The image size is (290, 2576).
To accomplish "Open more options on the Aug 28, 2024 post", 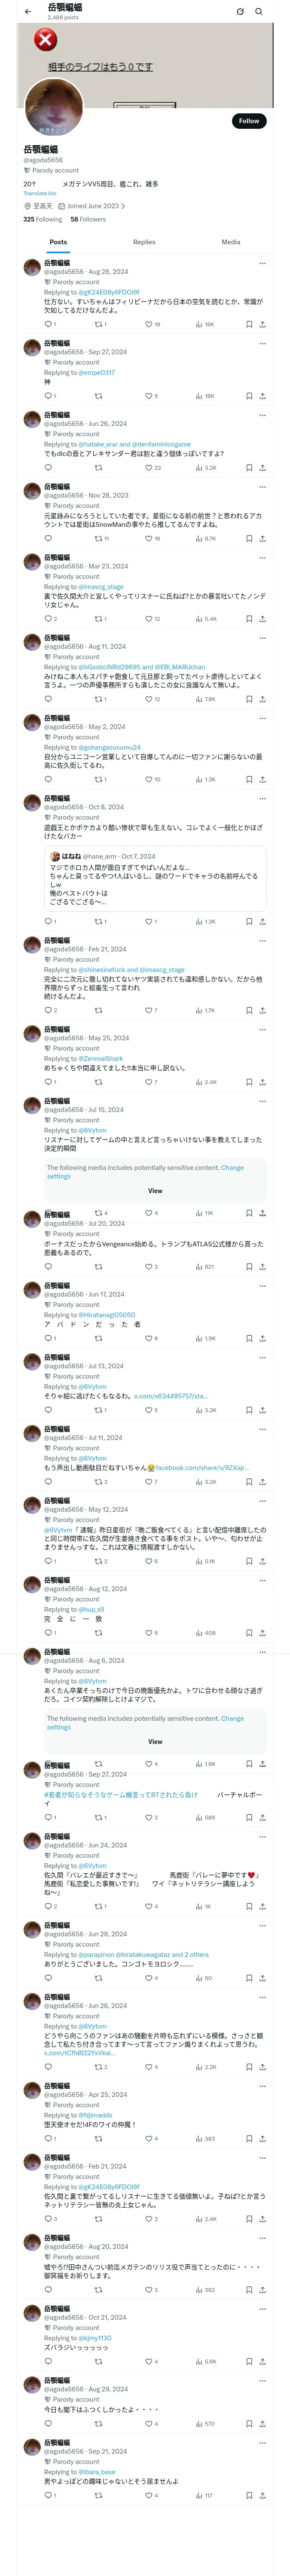I will point(262,263).
